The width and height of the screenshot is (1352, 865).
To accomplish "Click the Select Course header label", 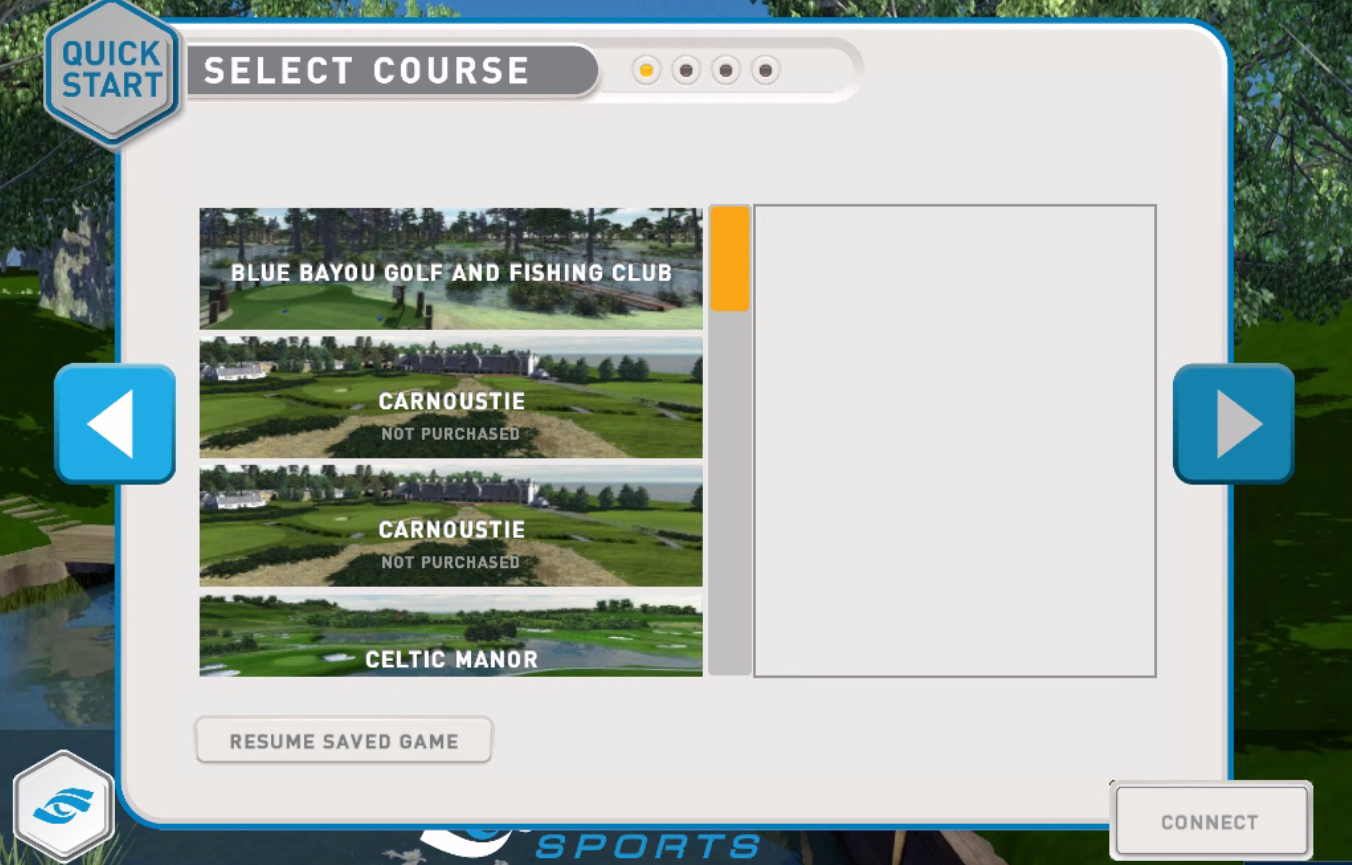I will pyautogui.click(x=367, y=71).
